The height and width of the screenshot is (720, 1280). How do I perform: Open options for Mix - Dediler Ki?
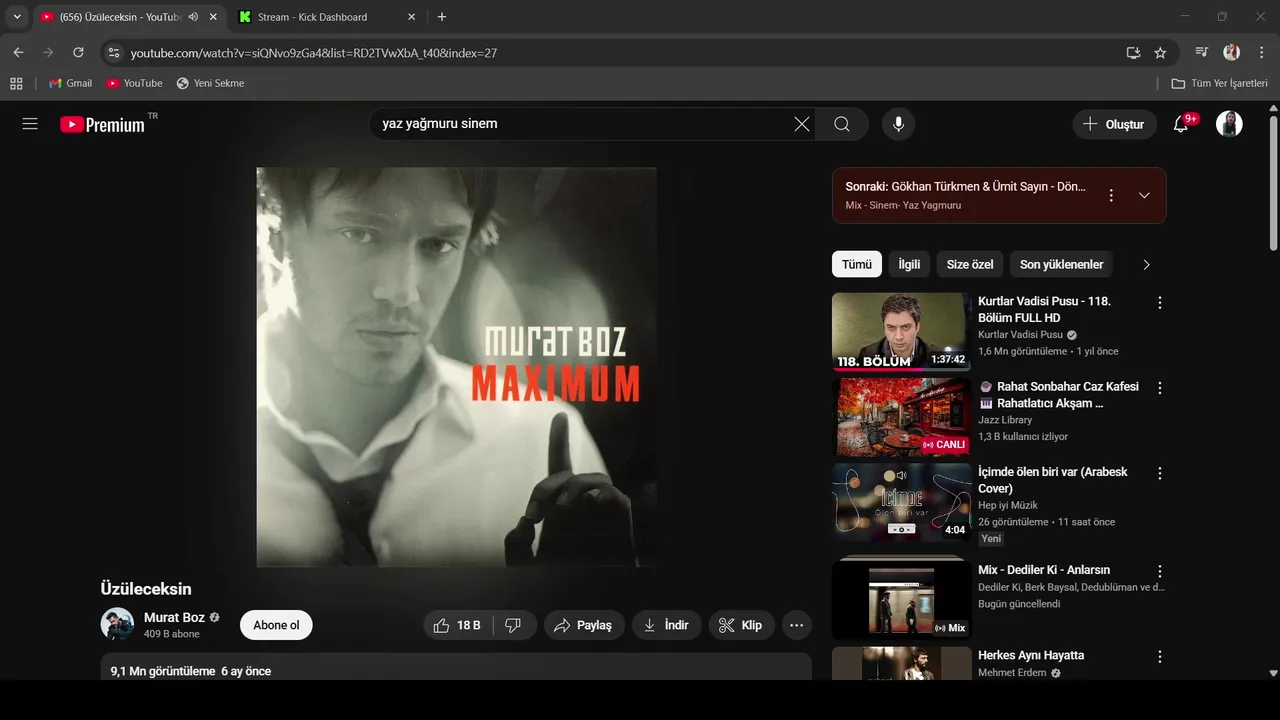1160,571
